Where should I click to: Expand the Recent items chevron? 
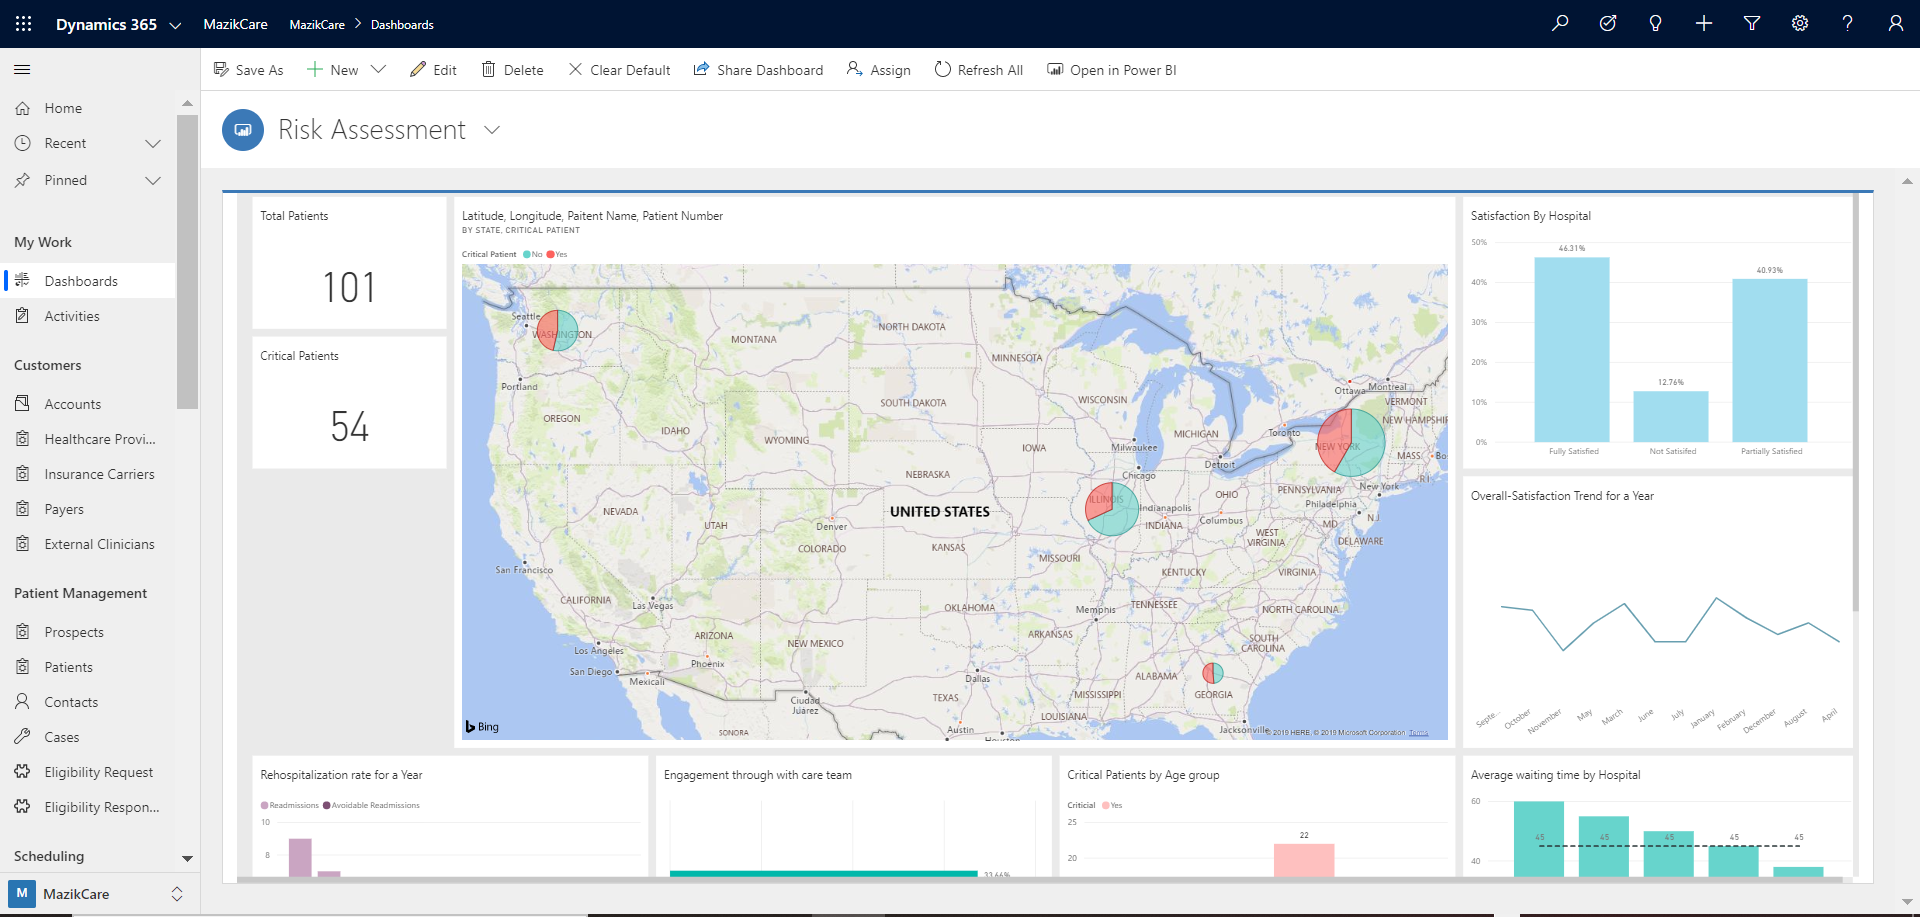[153, 143]
